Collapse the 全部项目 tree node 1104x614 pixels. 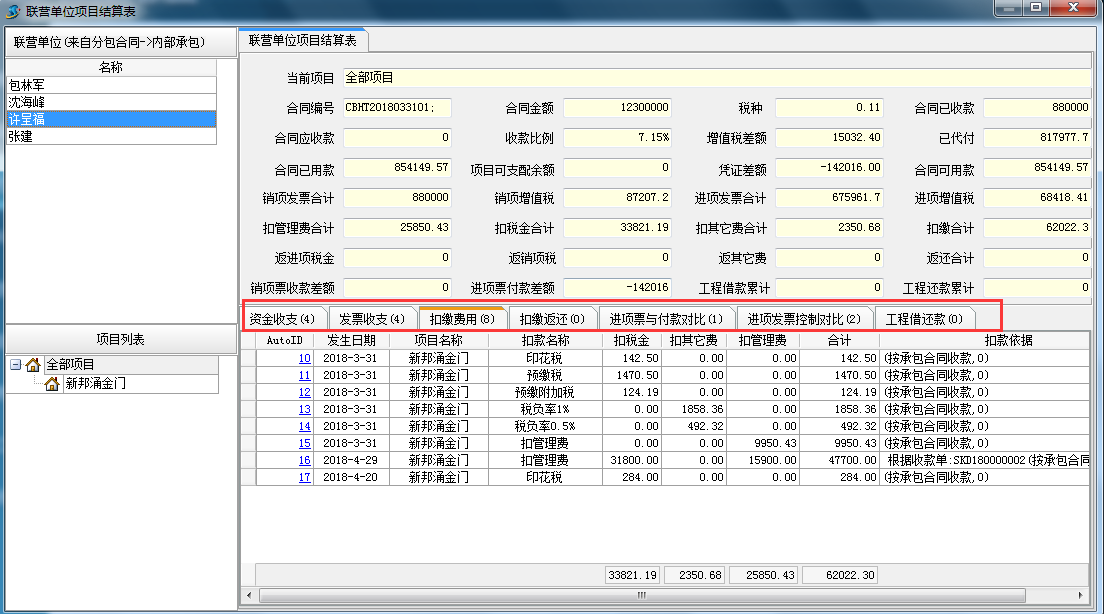(x=15, y=365)
